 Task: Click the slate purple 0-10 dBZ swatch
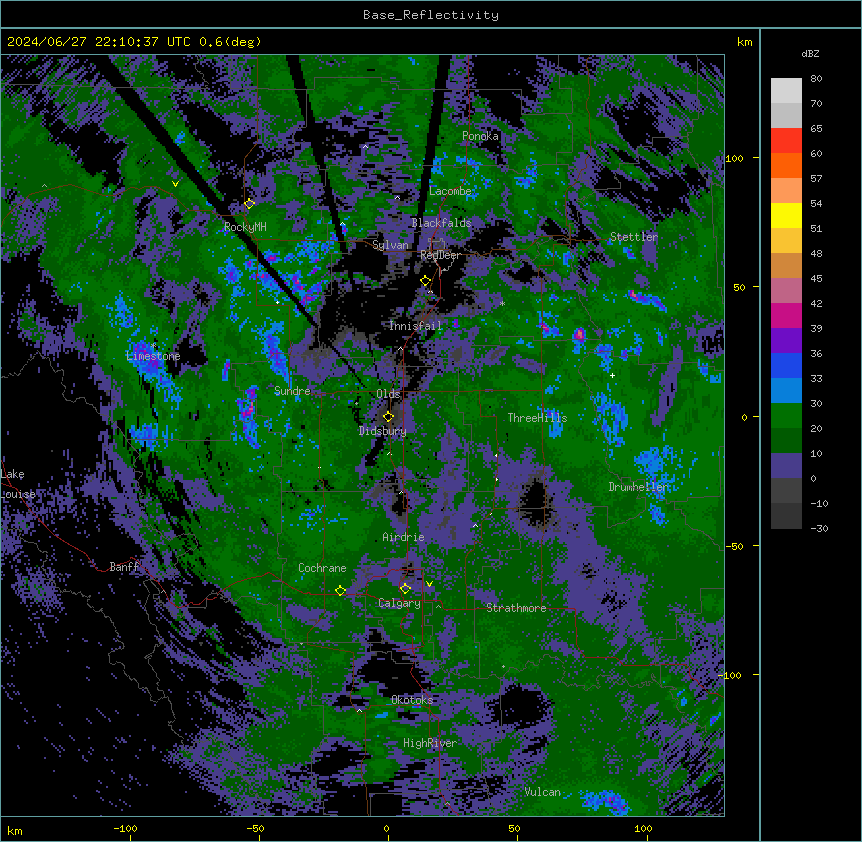pos(786,466)
